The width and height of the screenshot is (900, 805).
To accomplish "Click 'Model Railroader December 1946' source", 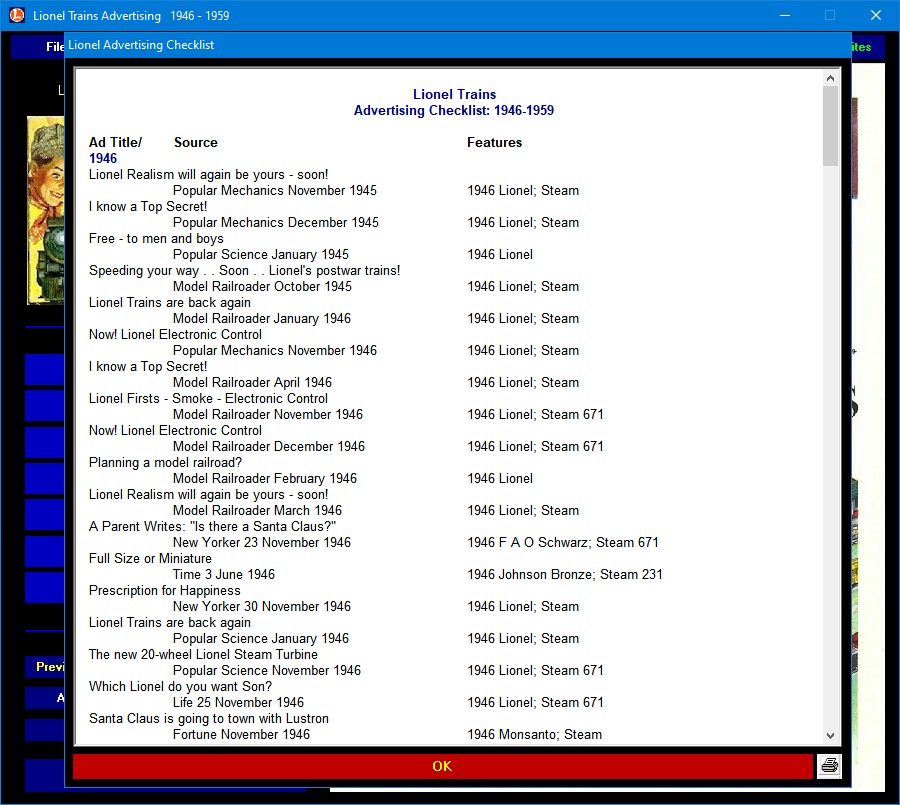I will pyautogui.click(x=269, y=447).
